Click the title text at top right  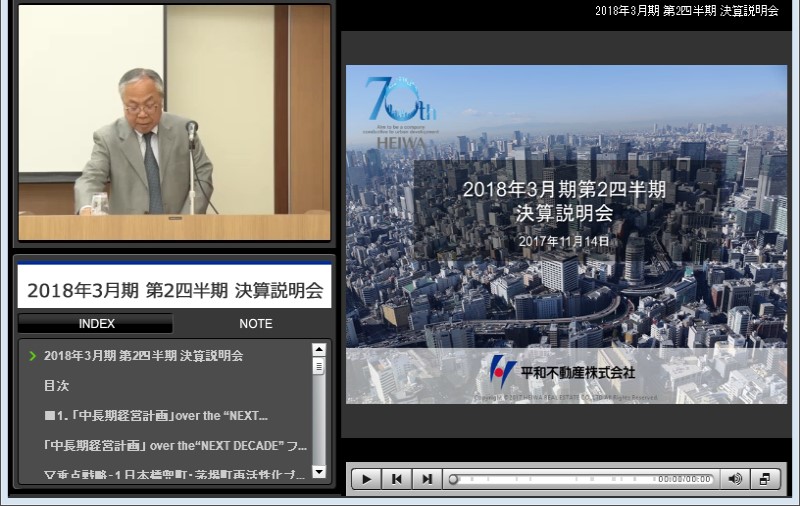click(x=687, y=11)
